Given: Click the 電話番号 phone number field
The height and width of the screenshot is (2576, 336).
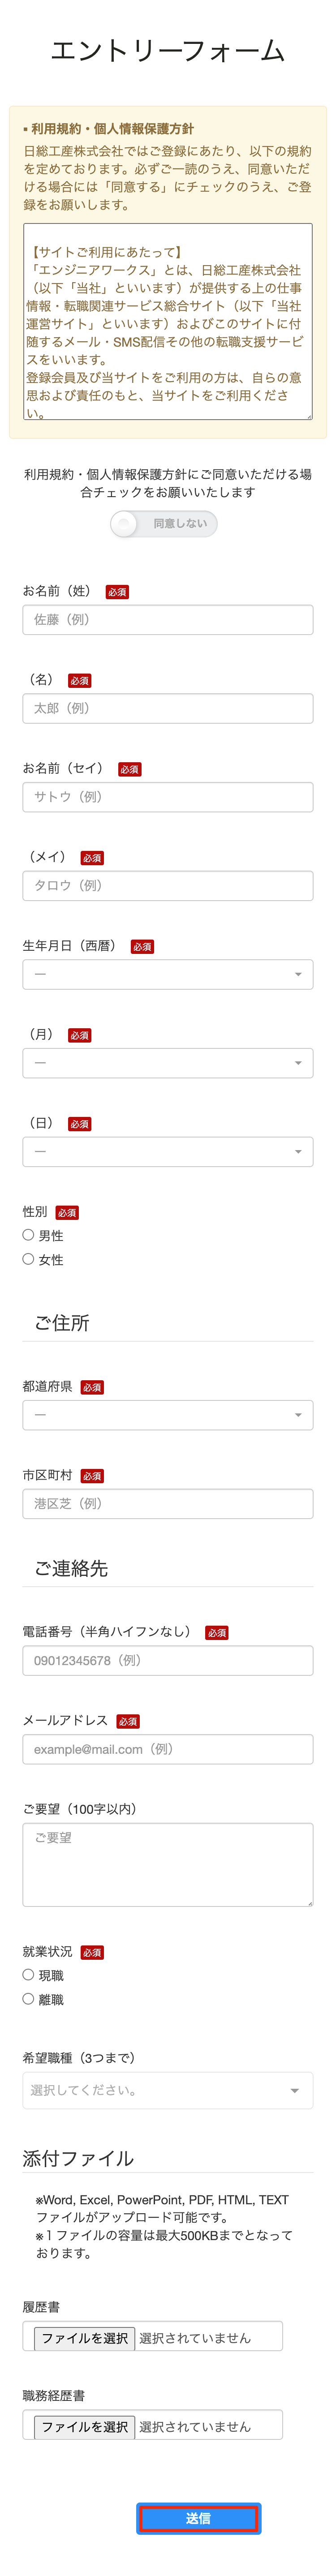Looking at the screenshot, I should tap(168, 1661).
